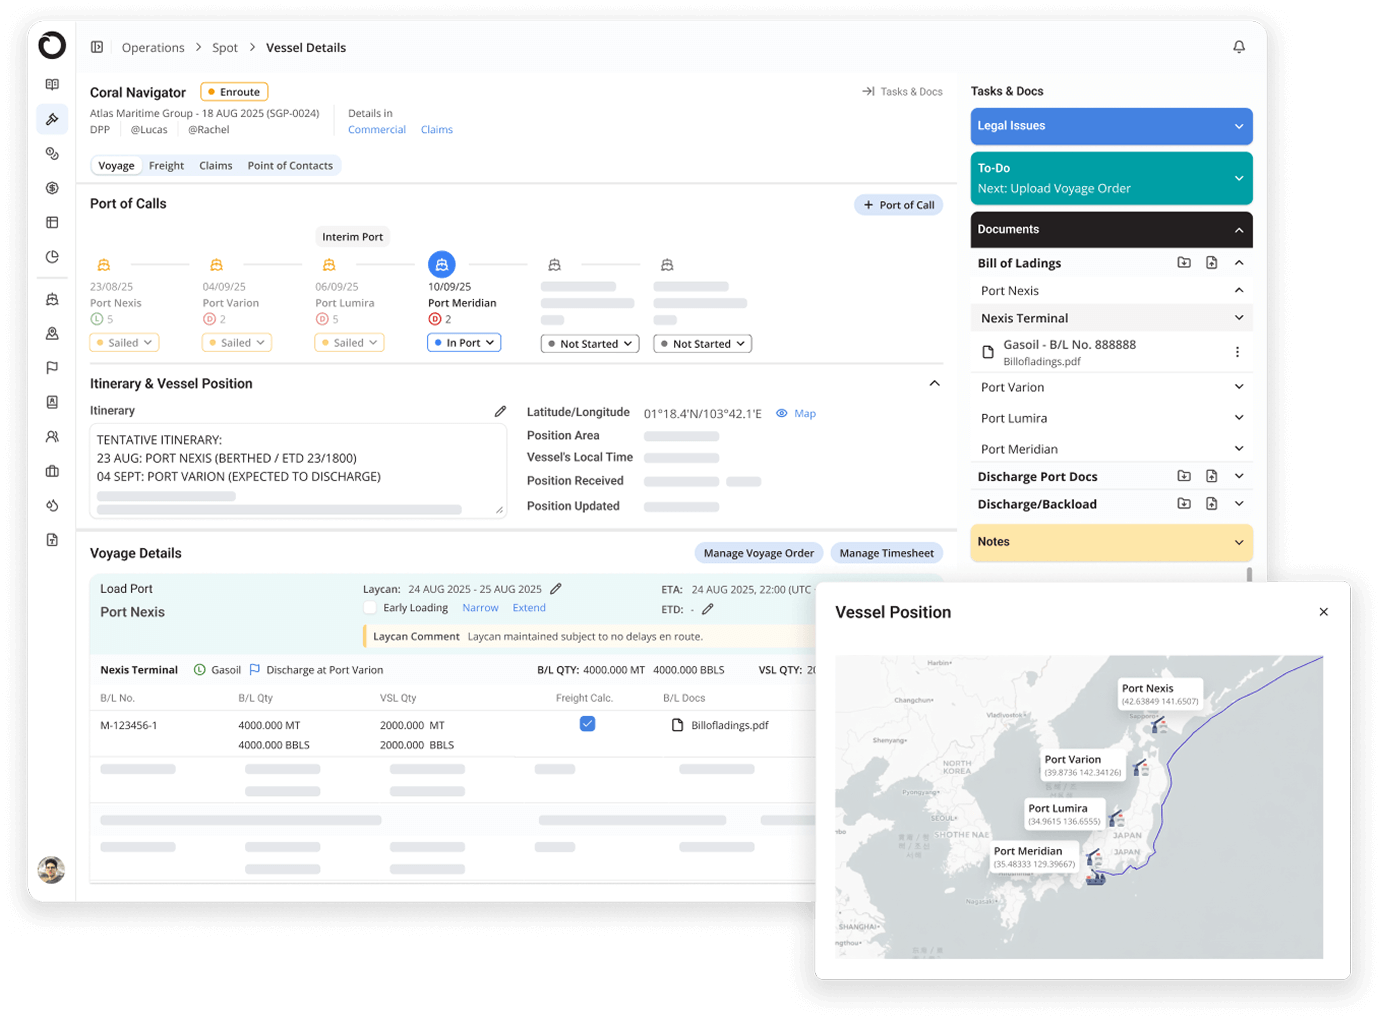Open the In Port status dropdown

tap(464, 343)
